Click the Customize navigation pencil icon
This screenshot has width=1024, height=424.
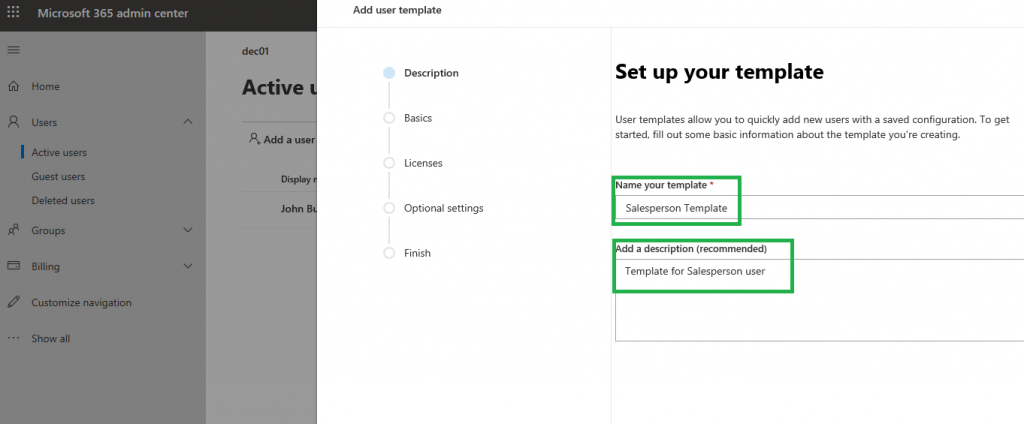(x=14, y=302)
